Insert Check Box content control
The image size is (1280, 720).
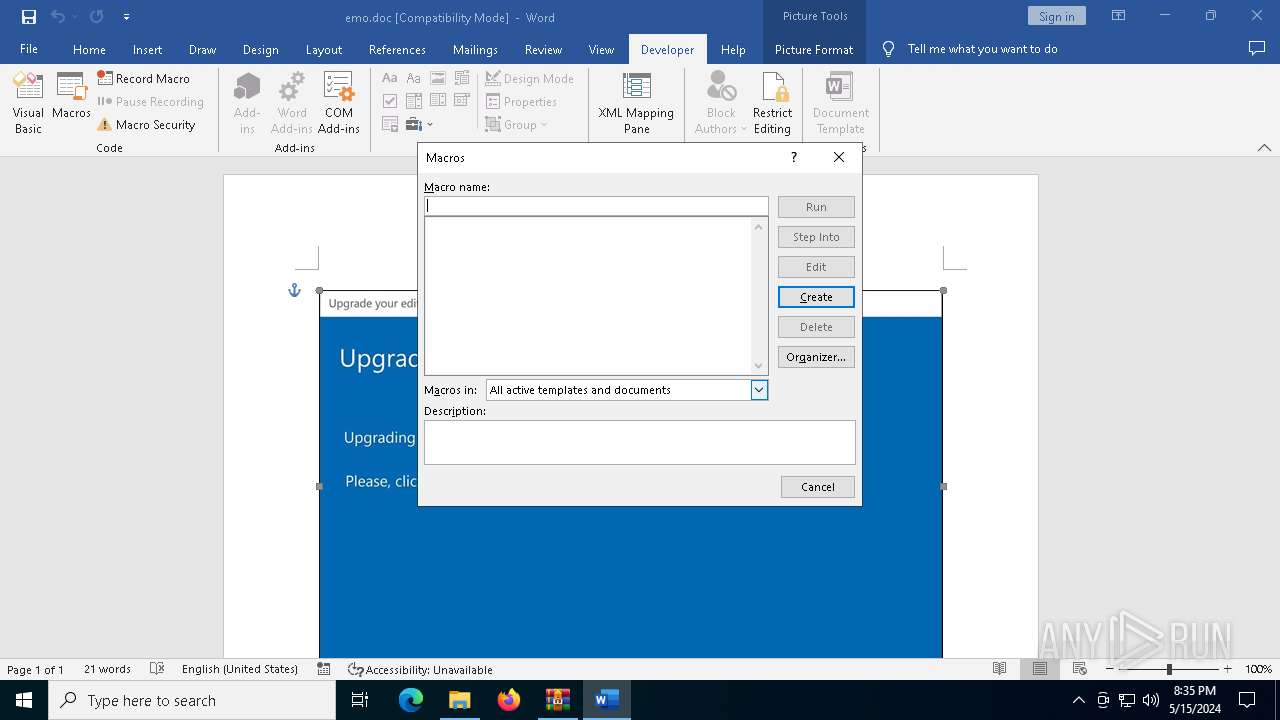[x=390, y=101]
